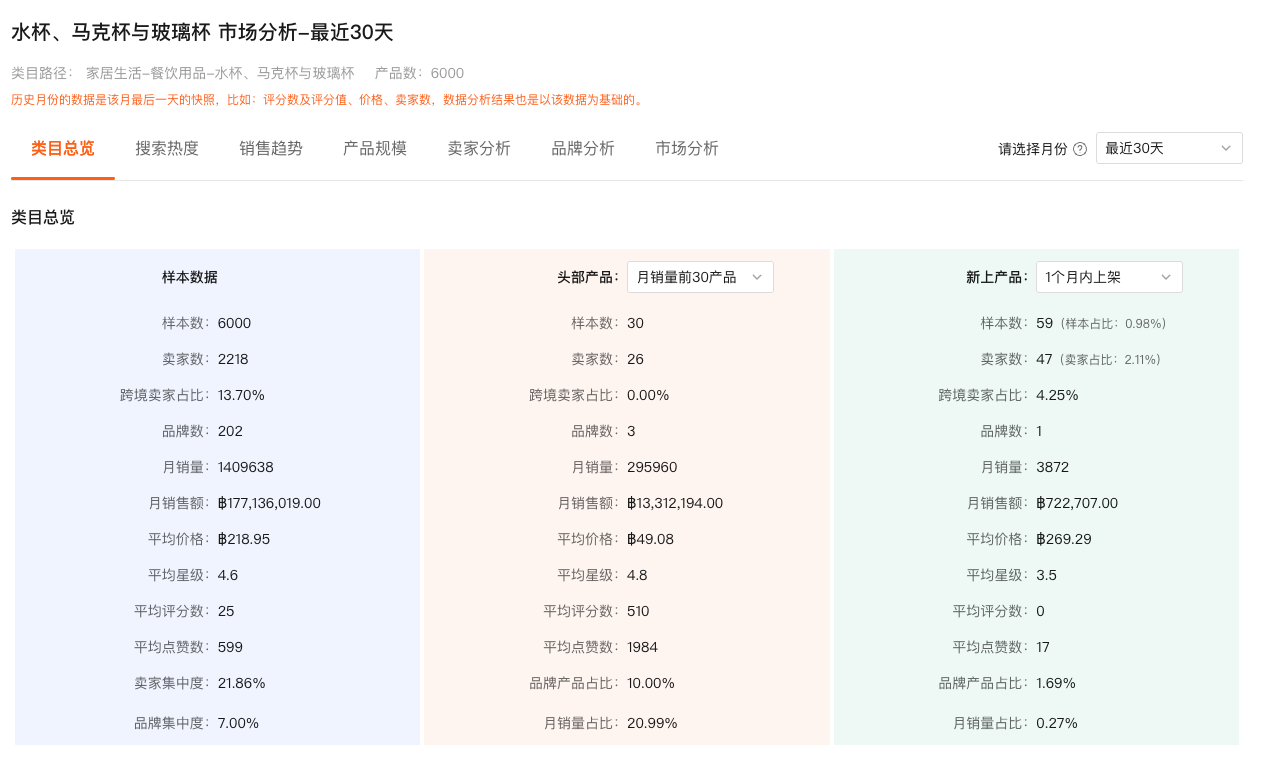Click the 产品数: 6000 label
This screenshot has width=1264, height=765.
pyautogui.click(x=419, y=73)
